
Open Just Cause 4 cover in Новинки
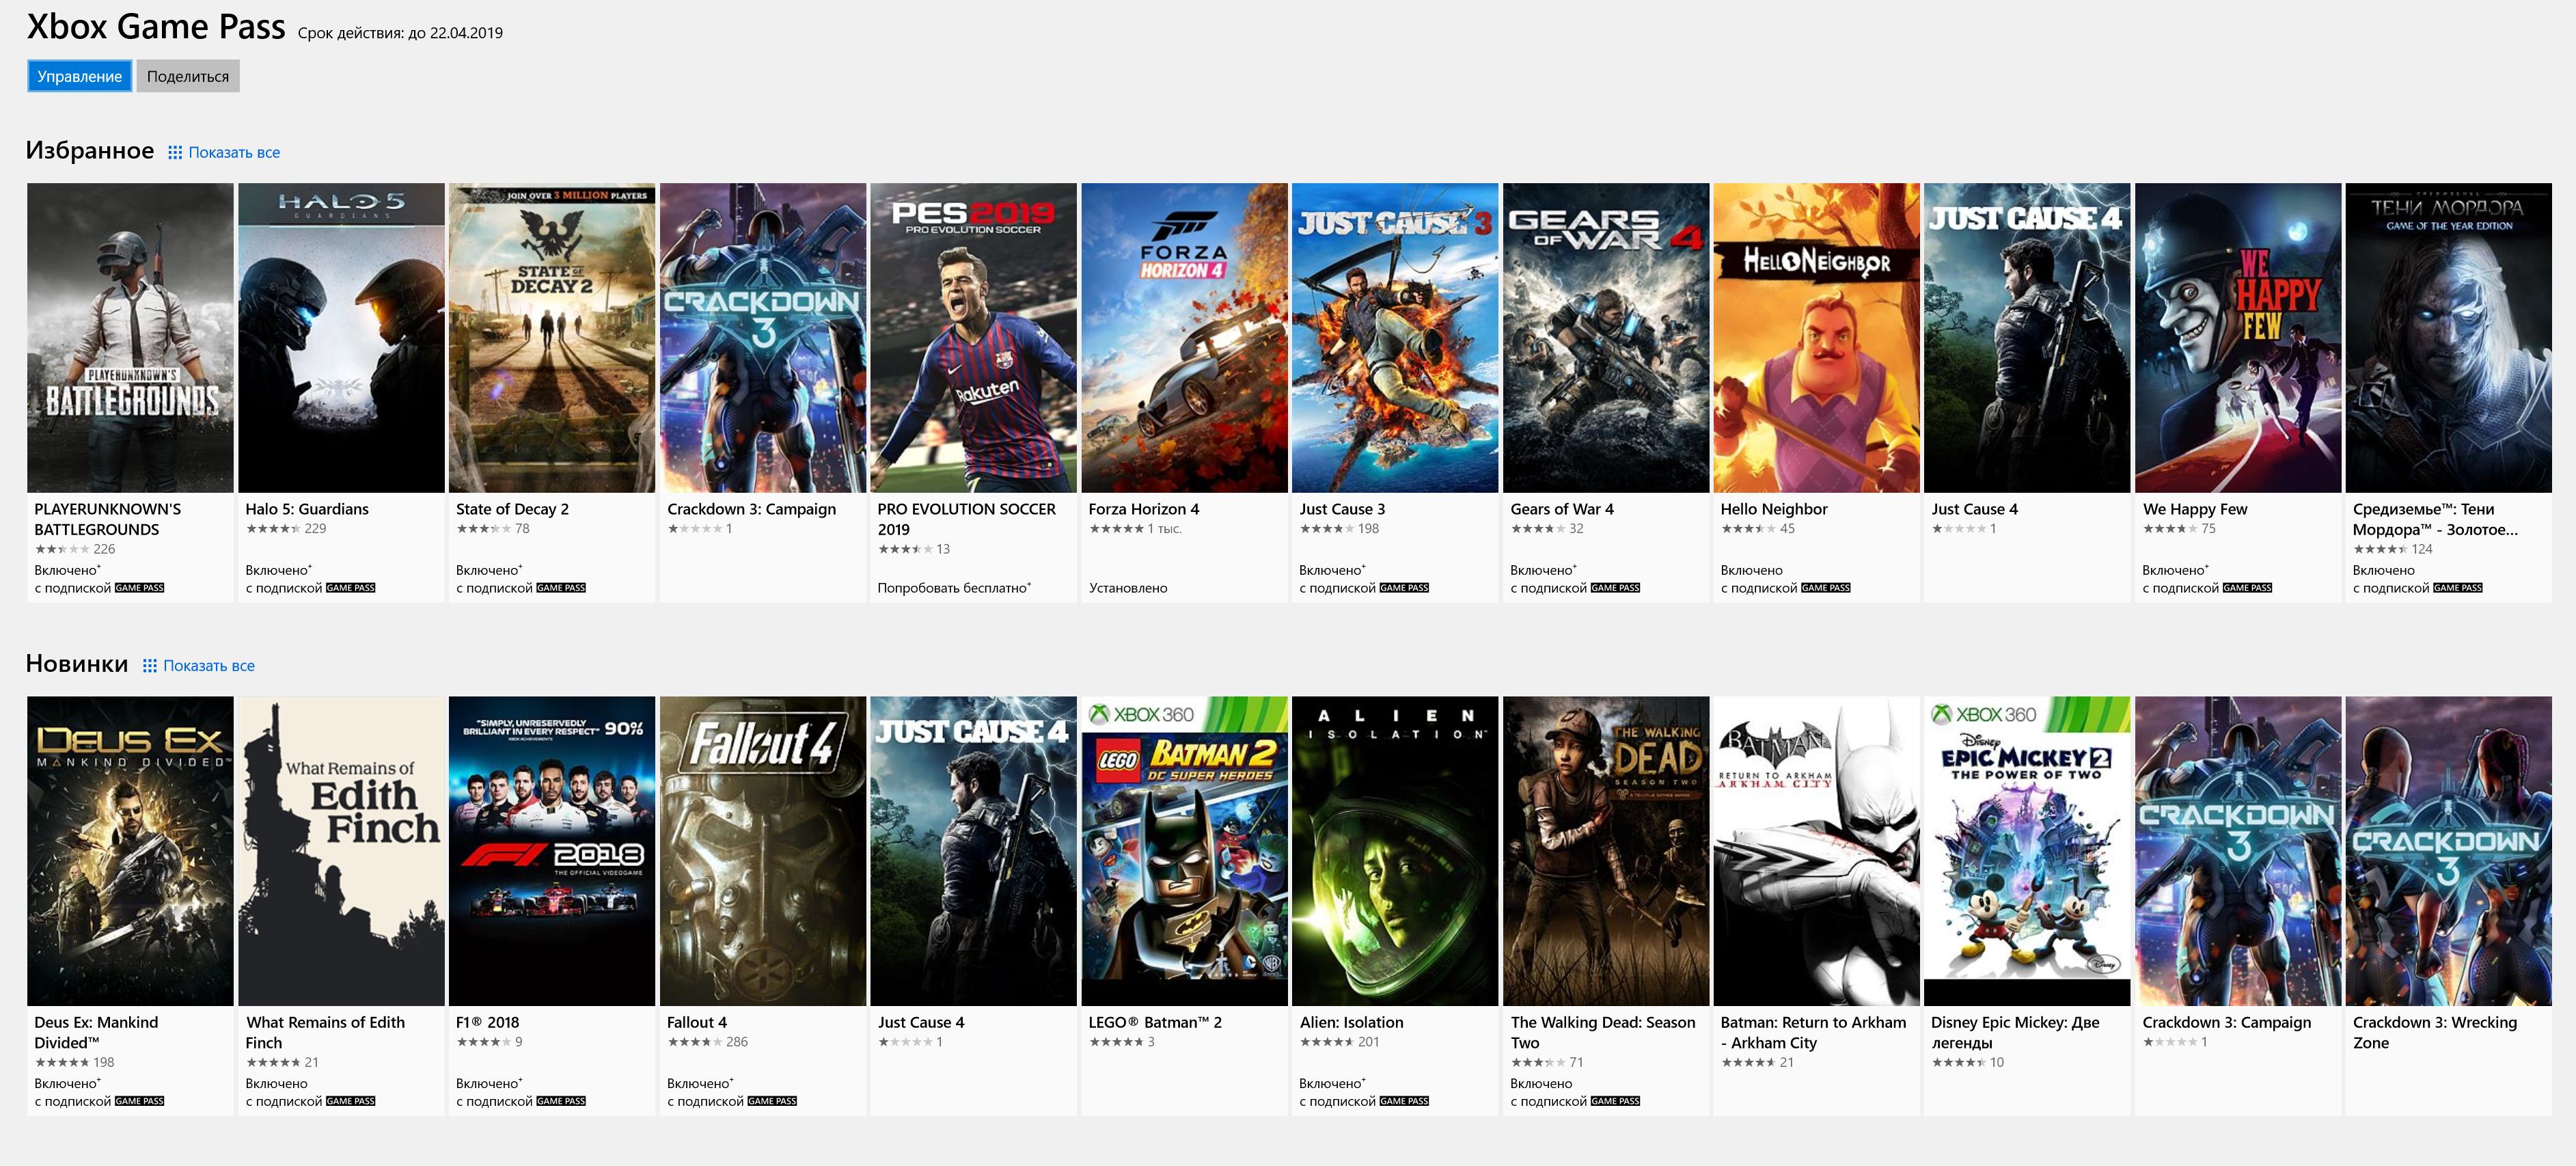pyautogui.click(x=973, y=851)
